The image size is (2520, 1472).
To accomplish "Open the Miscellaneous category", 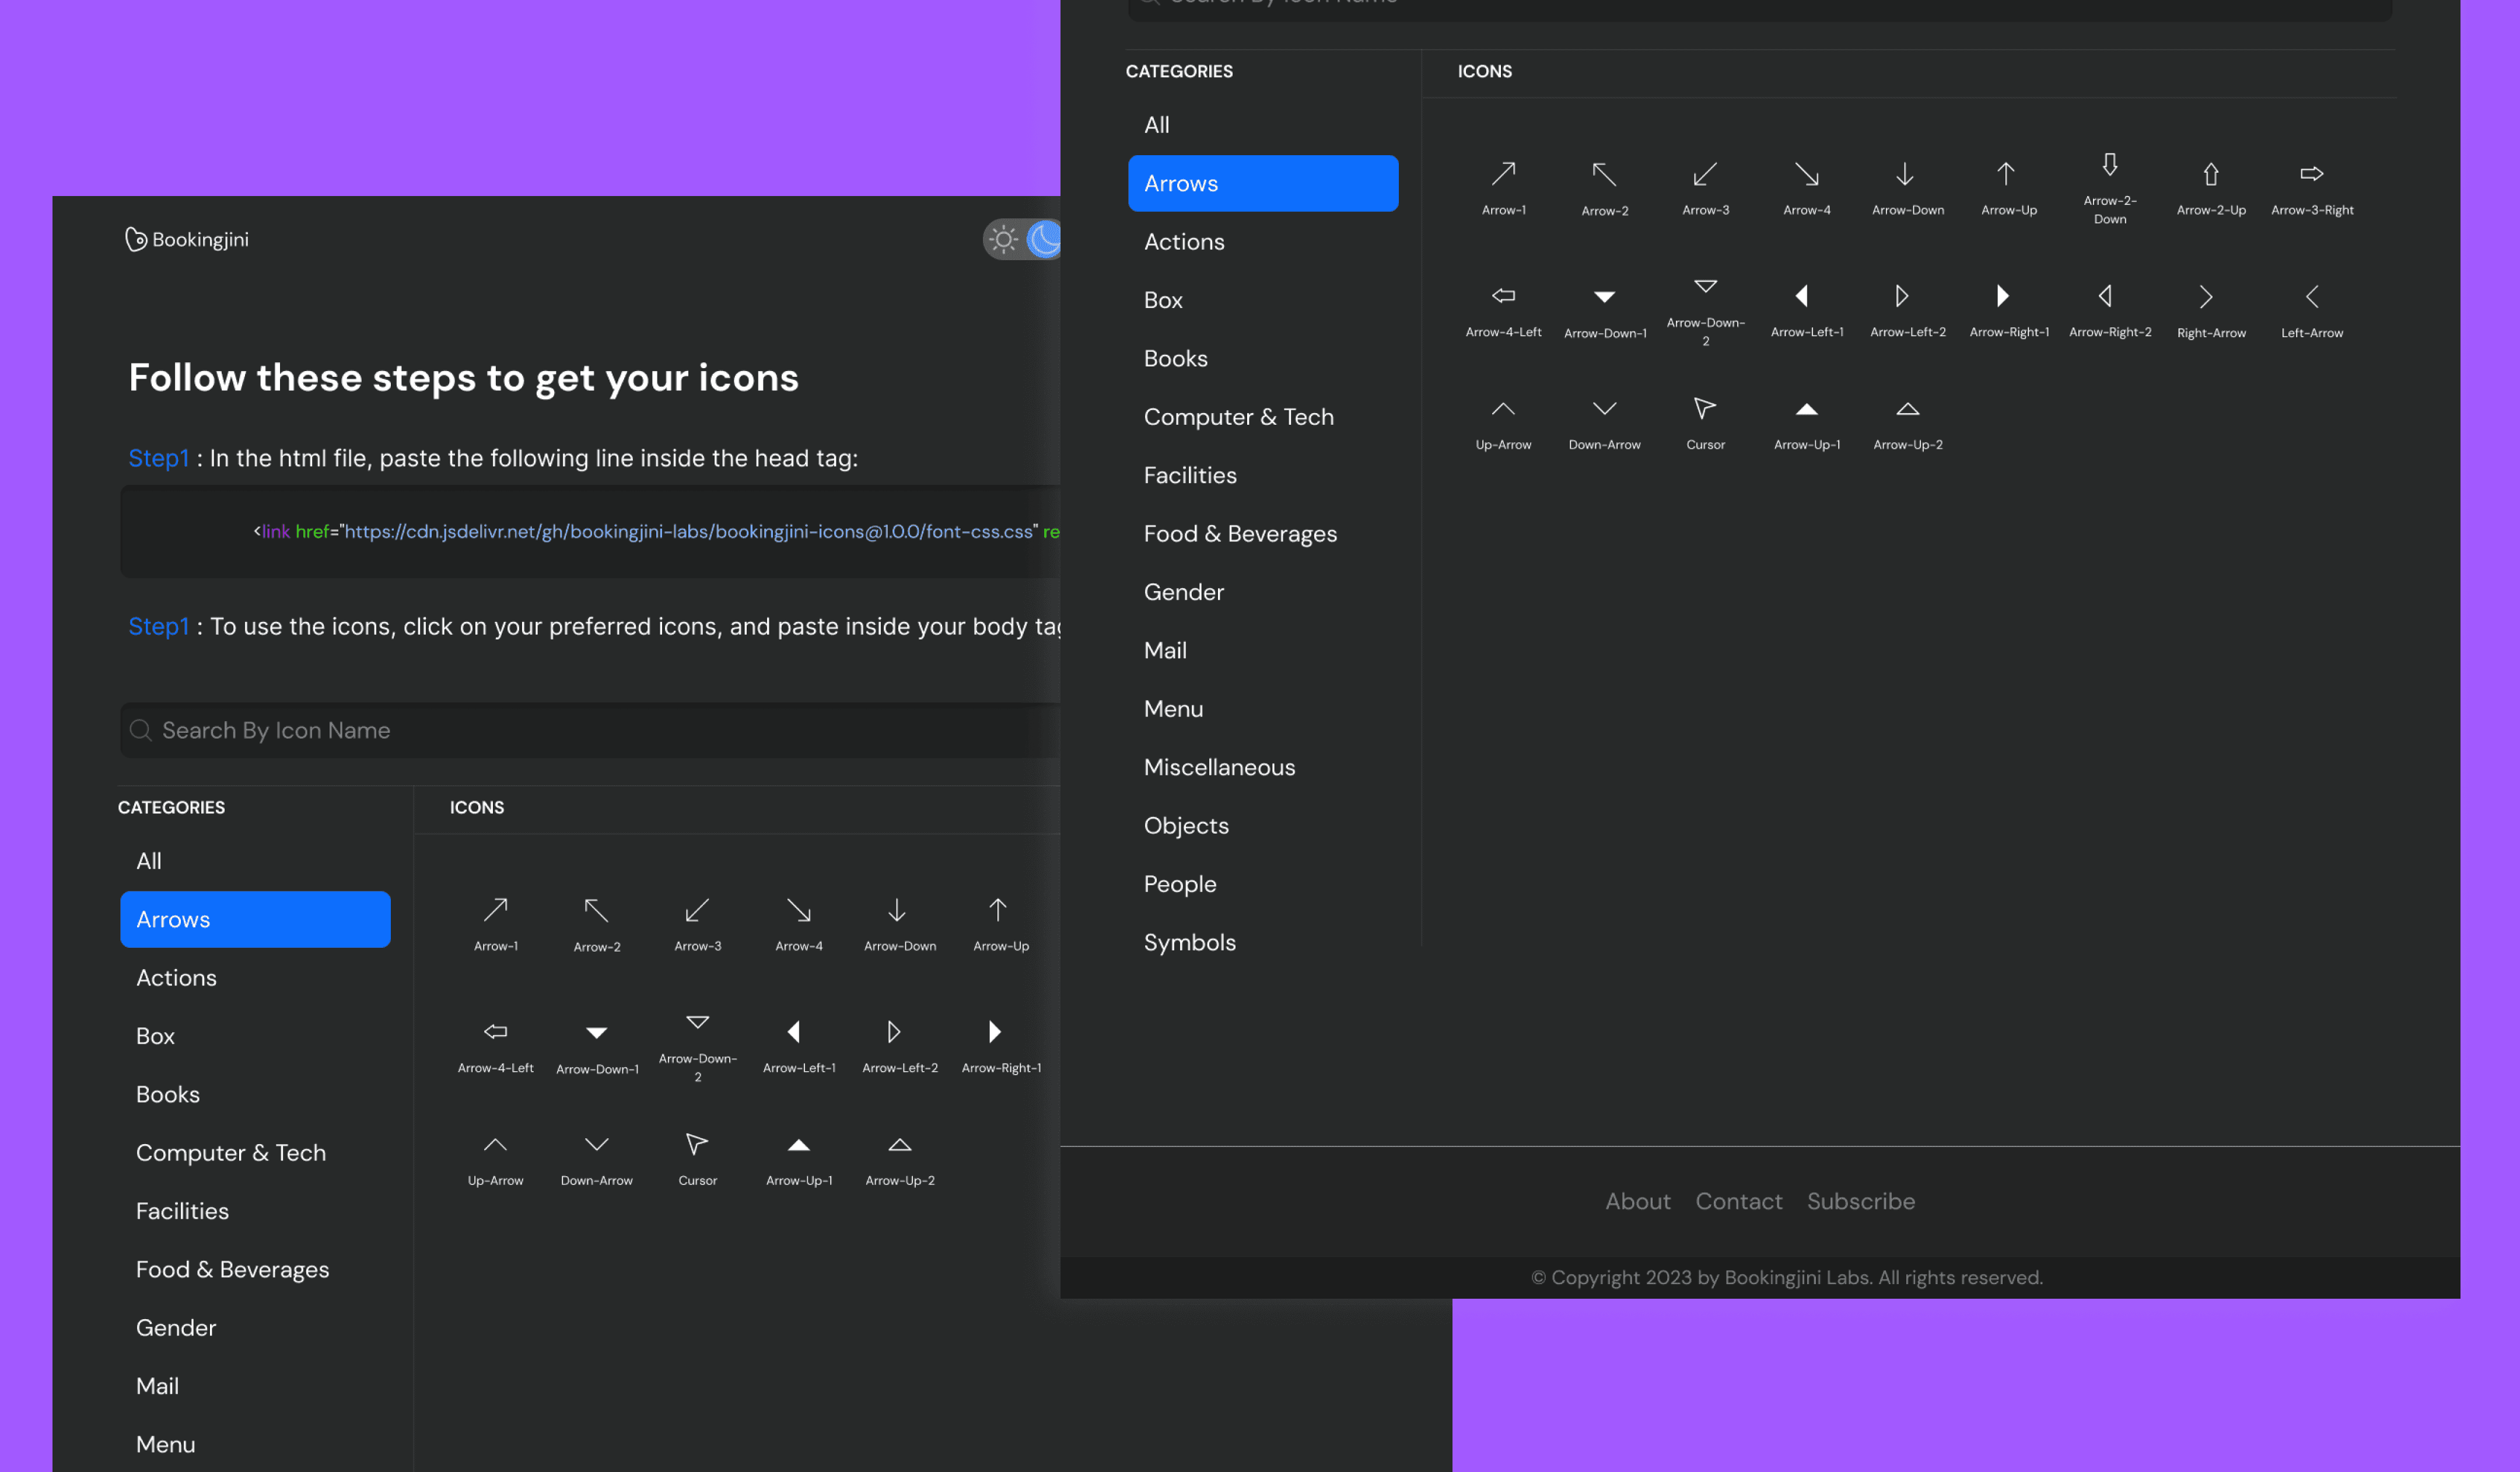I will pyautogui.click(x=1219, y=767).
